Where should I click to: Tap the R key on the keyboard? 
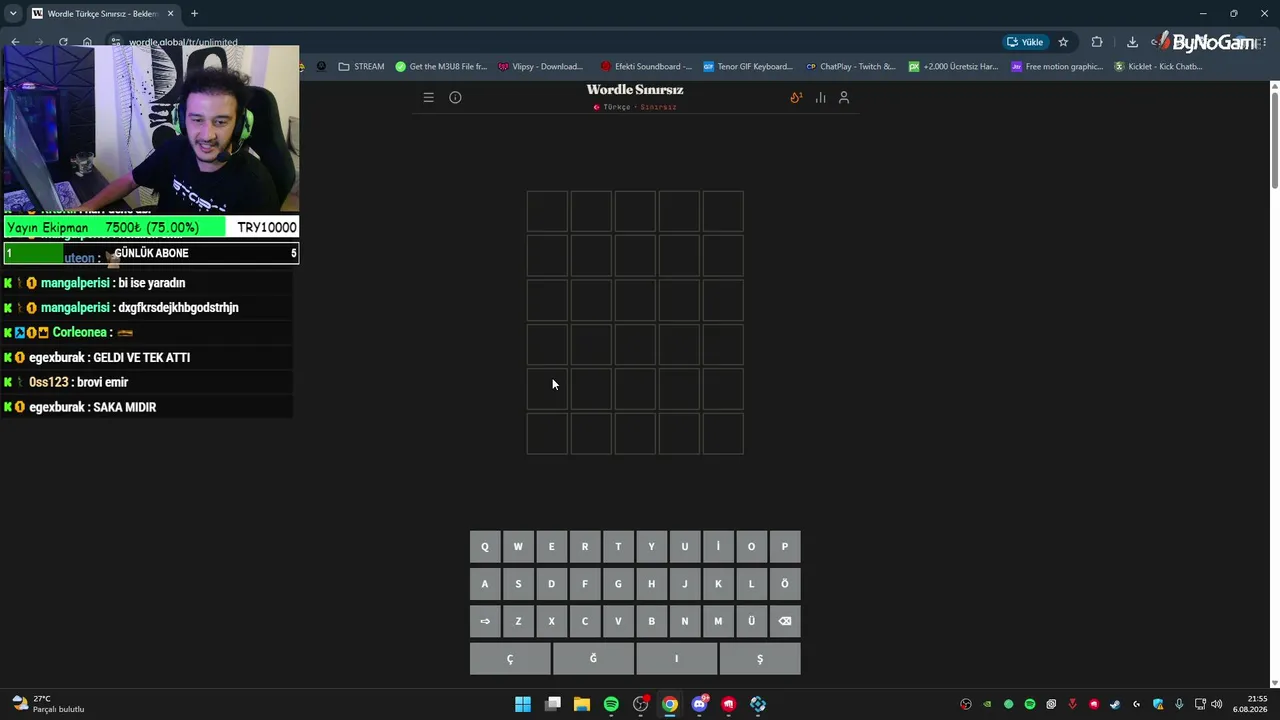click(x=585, y=547)
